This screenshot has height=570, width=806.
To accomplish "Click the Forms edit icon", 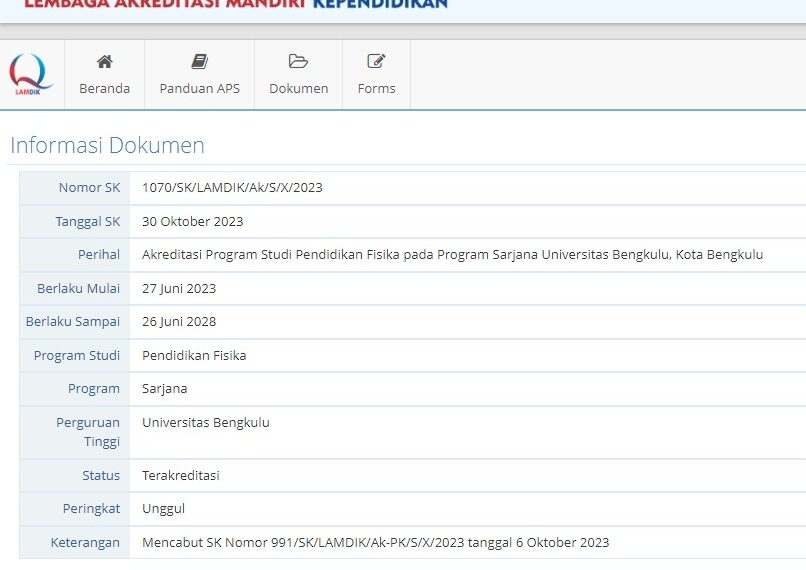I will 376,61.
